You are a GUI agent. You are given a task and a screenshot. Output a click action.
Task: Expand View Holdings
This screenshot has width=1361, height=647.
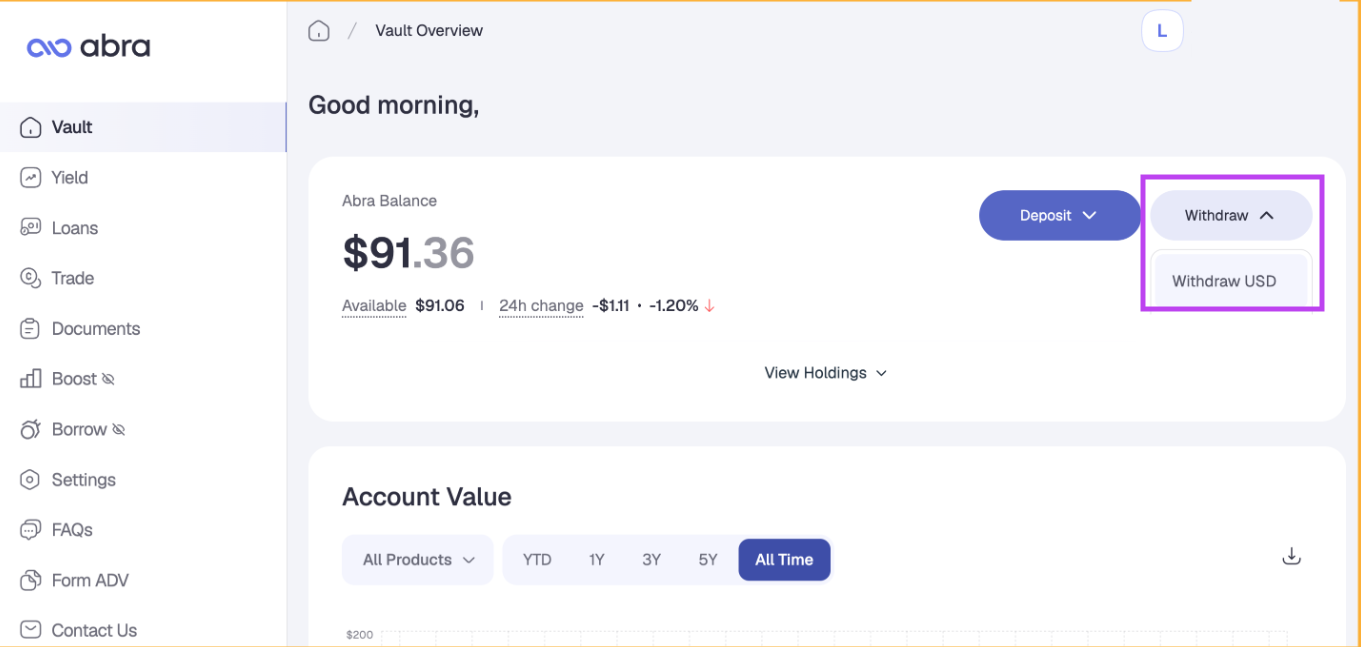[x=826, y=373]
